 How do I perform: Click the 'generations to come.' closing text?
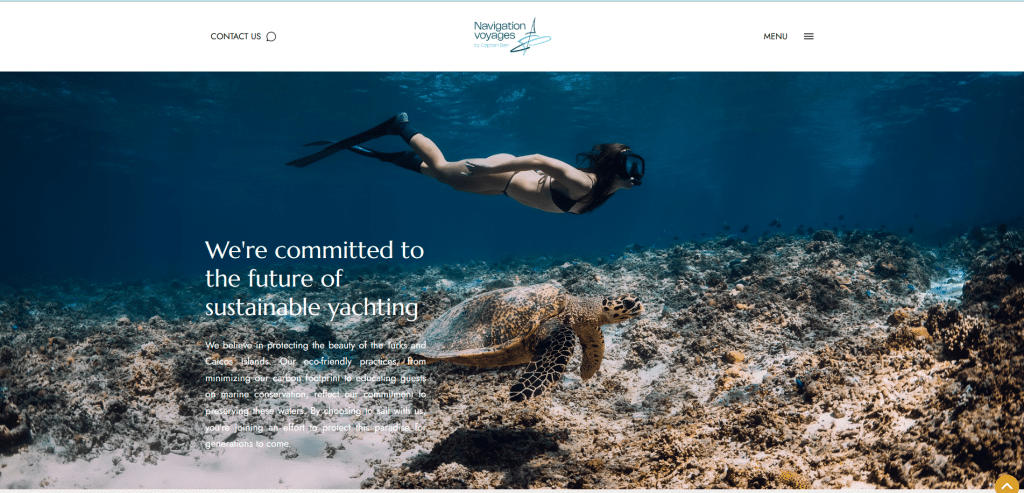point(248,444)
